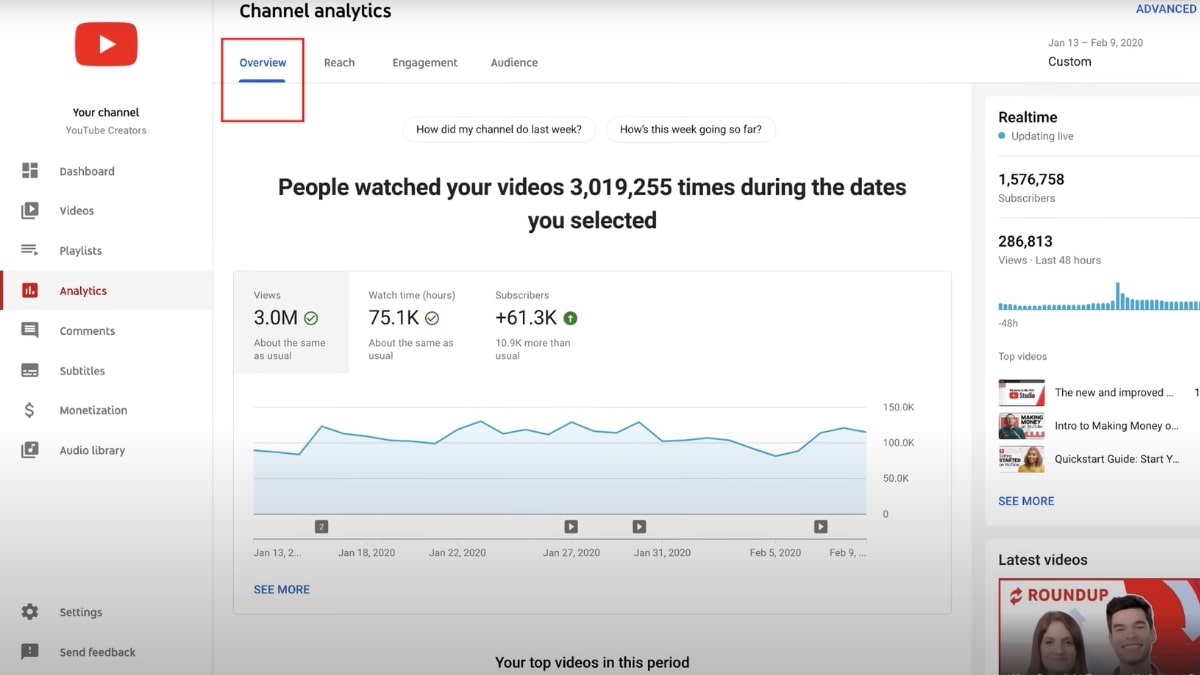Open the Dashboard from the sidebar
Viewport: 1200px width, 675px height.
pyautogui.click(x=87, y=170)
